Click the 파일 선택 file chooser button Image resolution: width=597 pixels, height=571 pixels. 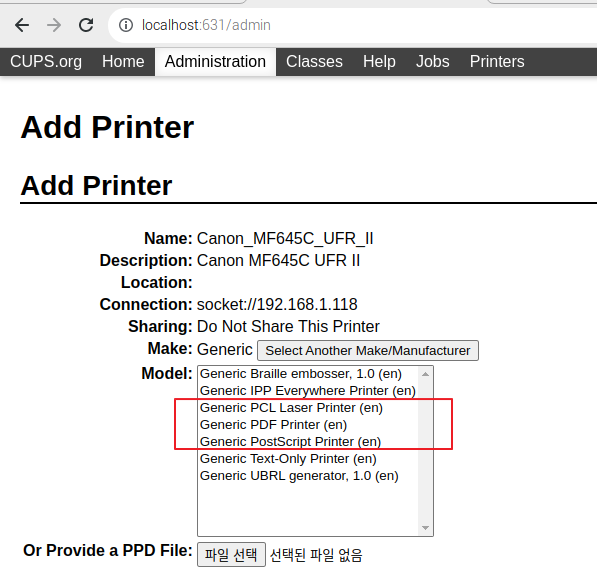[x=231, y=555]
